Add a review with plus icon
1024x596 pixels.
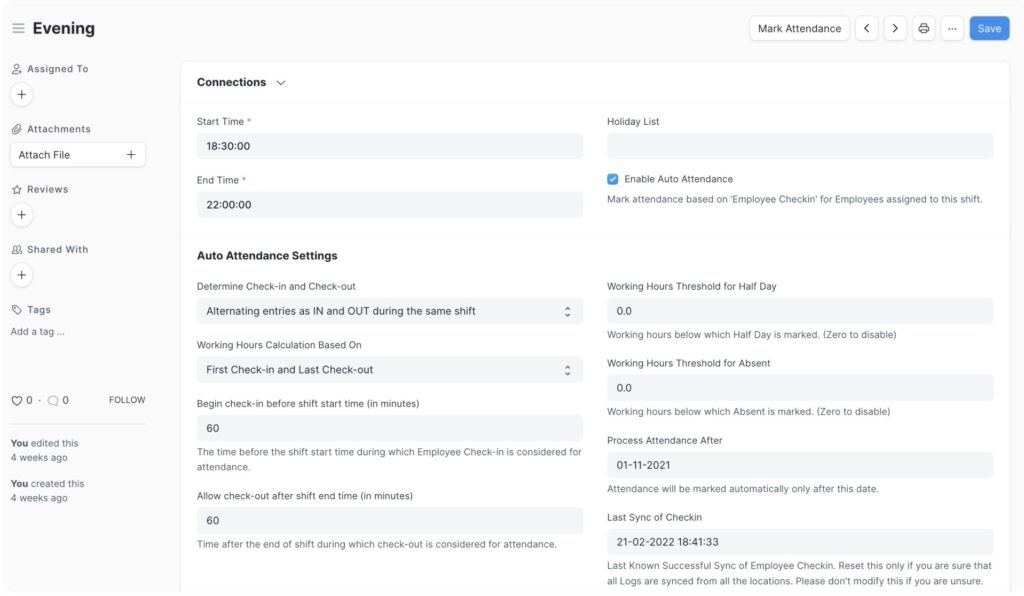point(22,215)
